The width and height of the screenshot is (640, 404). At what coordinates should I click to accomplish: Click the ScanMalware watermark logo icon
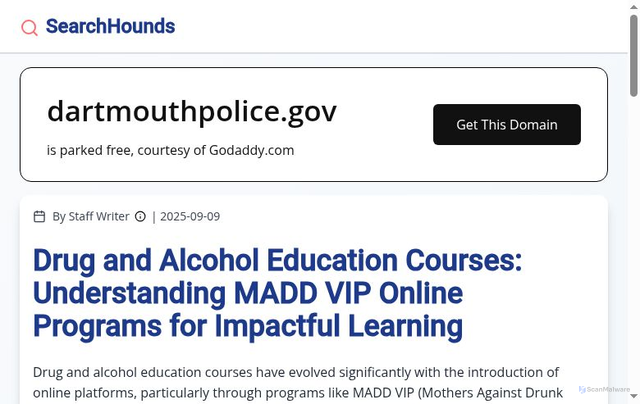(x=582, y=389)
